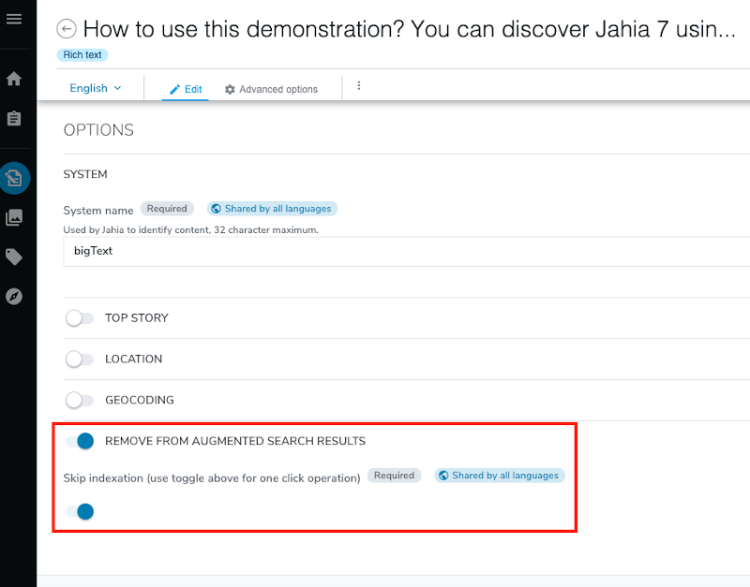Screen dimensions: 750x587
Task: Switch to the Edit tab
Action: (186, 89)
